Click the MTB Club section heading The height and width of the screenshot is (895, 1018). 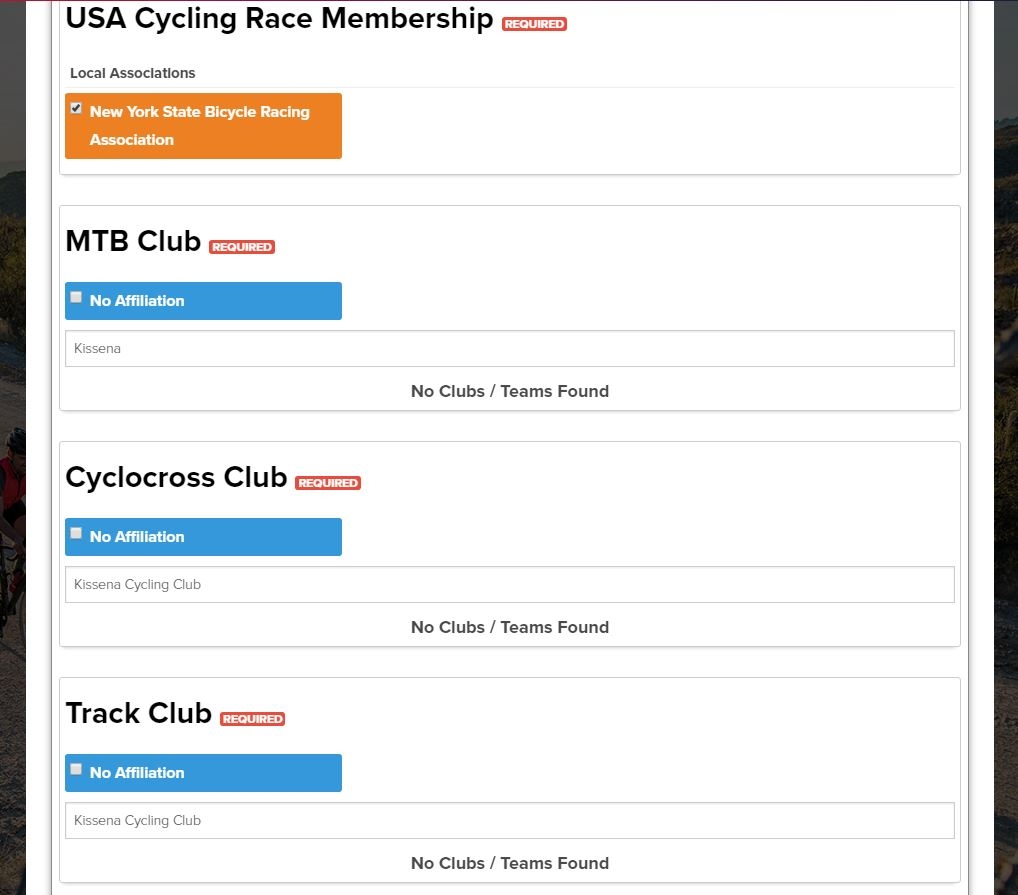(x=133, y=241)
